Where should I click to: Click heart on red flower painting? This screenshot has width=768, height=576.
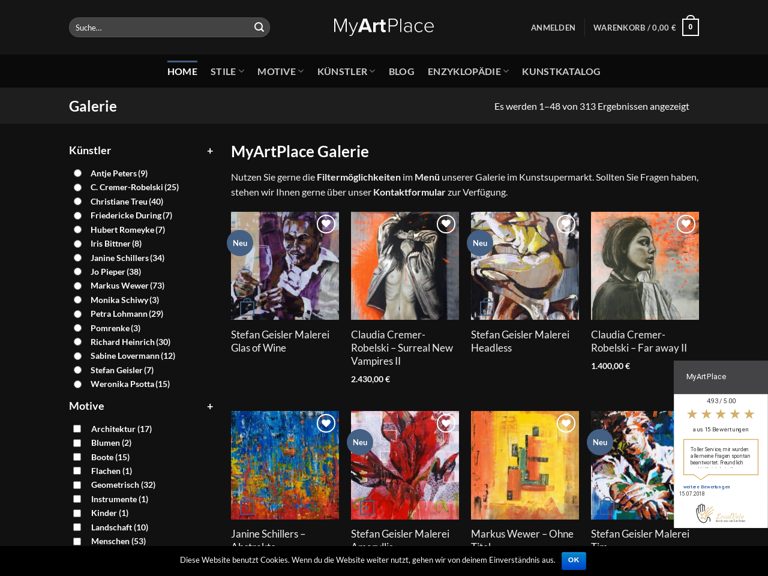(x=446, y=423)
